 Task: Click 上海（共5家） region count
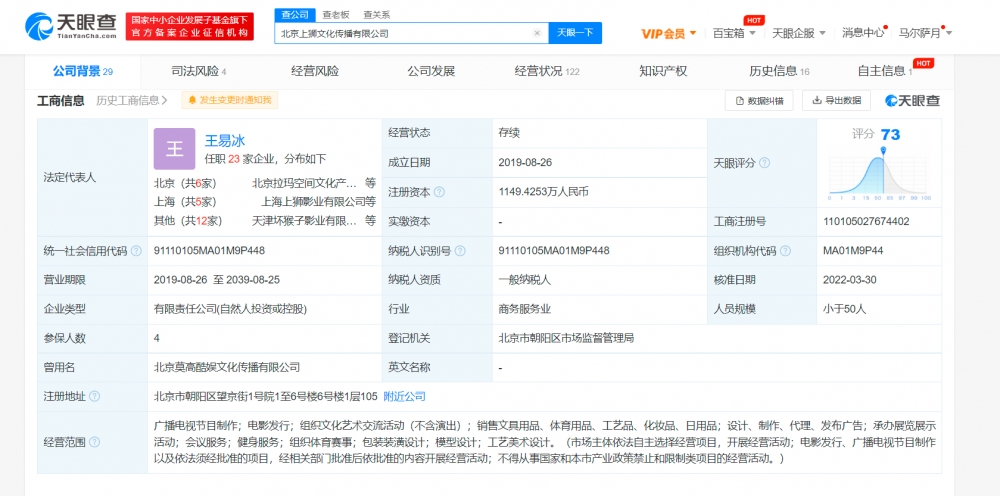pyautogui.click(x=186, y=202)
